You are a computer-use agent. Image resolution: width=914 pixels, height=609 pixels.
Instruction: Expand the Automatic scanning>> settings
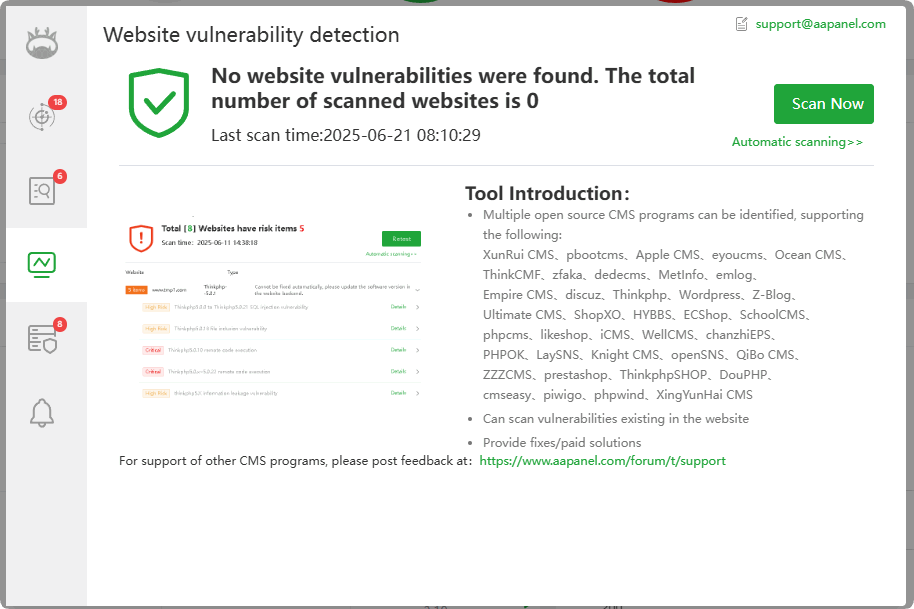pyautogui.click(x=797, y=142)
